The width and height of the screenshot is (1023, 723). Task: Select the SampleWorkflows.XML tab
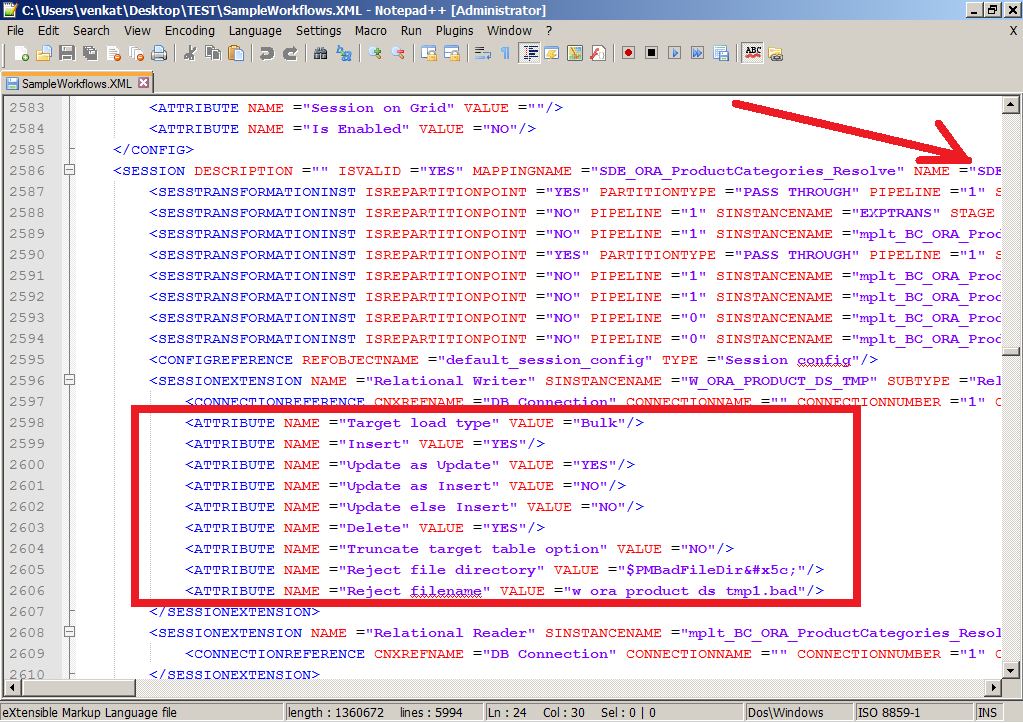(77, 84)
